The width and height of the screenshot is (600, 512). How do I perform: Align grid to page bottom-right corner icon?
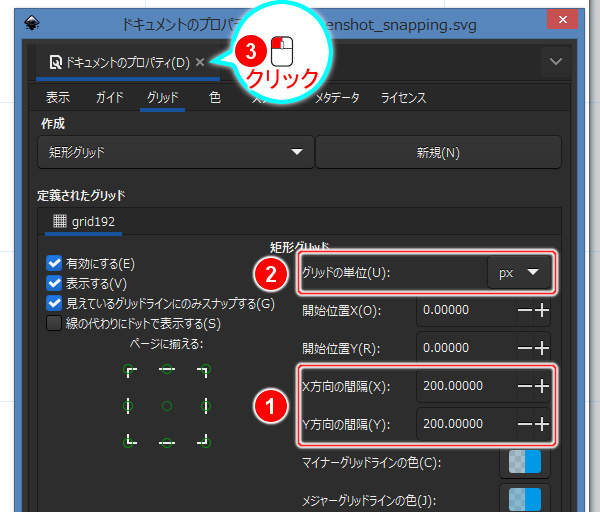click(204, 441)
